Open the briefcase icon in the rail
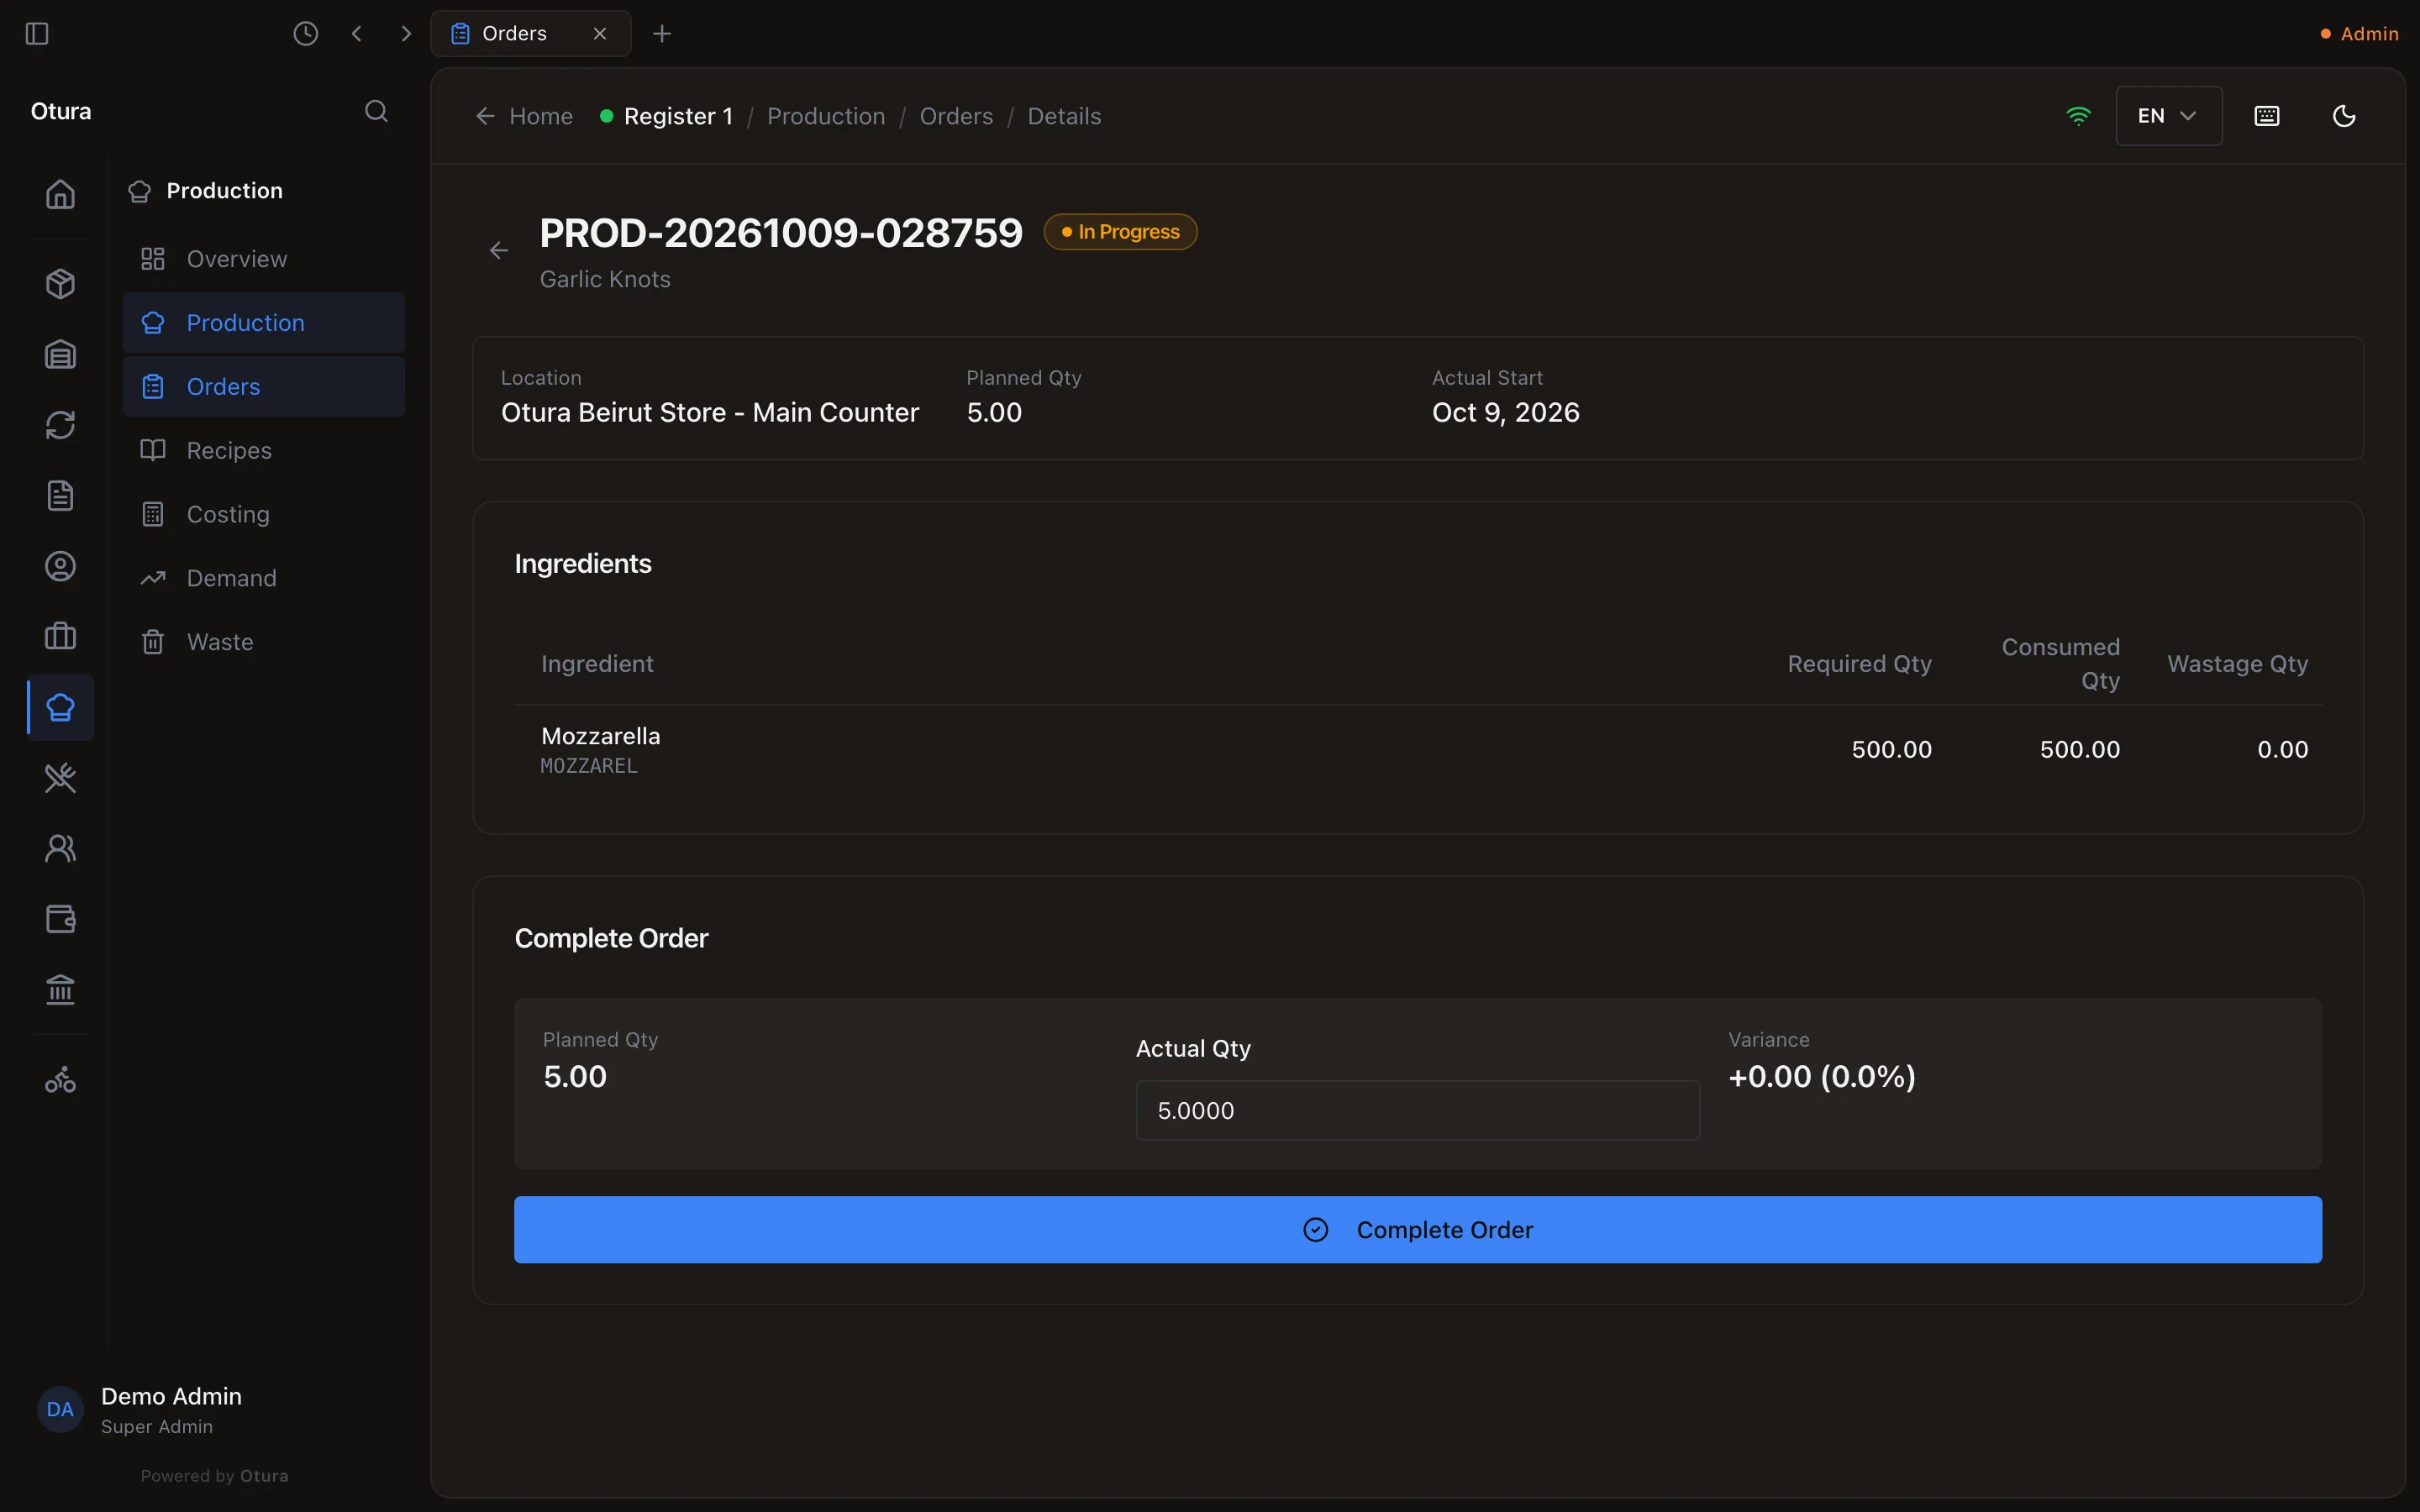The width and height of the screenshot is (2420, 1512). click(60, 636)
